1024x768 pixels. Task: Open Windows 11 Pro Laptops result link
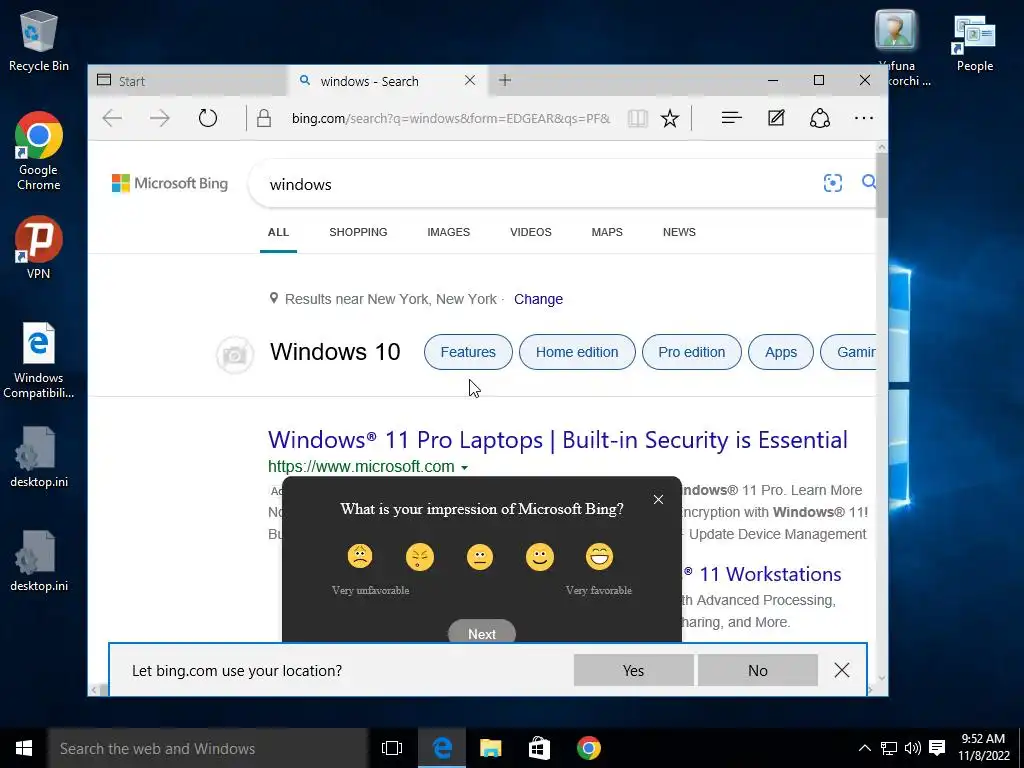coord(558,440)
